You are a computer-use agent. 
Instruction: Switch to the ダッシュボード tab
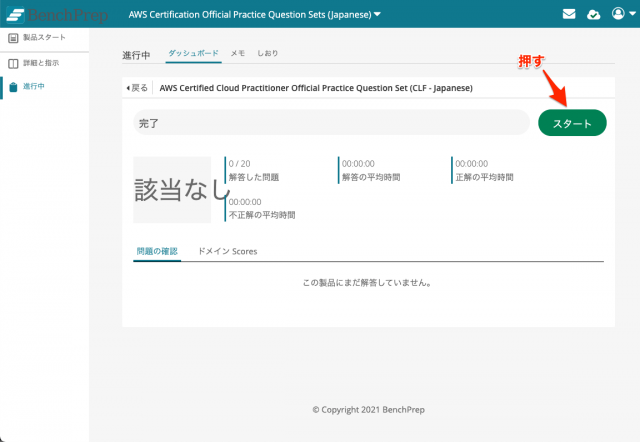coord(193,53)
